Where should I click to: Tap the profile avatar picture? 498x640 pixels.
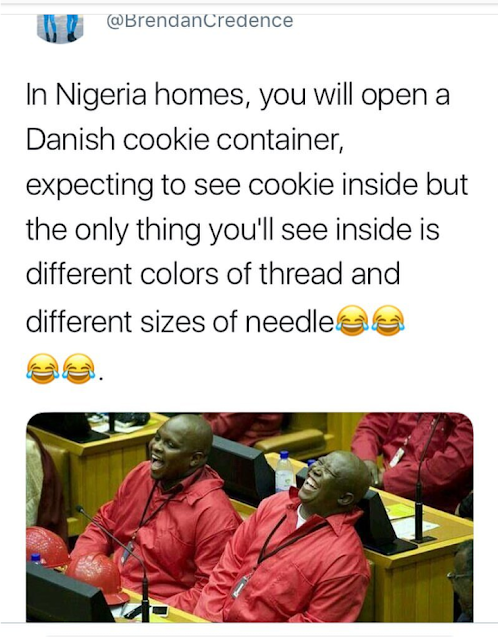point(60,29)
